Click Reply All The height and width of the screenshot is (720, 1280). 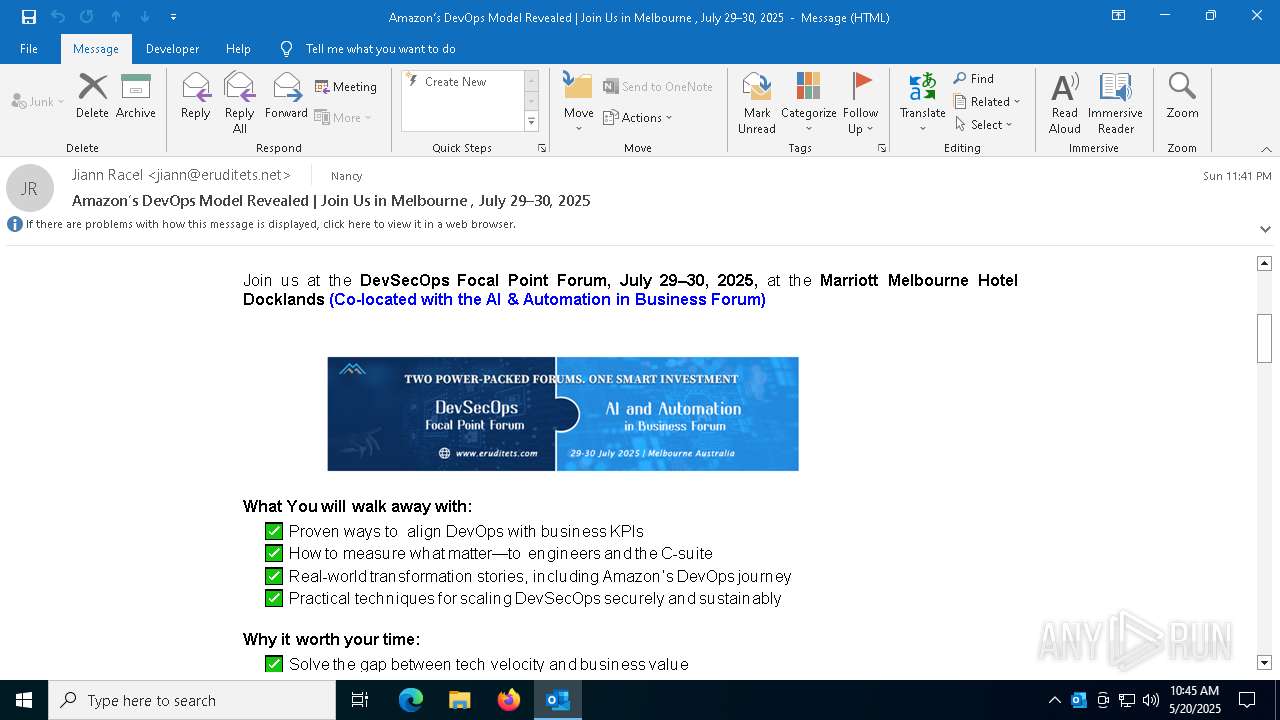point(239,103)
